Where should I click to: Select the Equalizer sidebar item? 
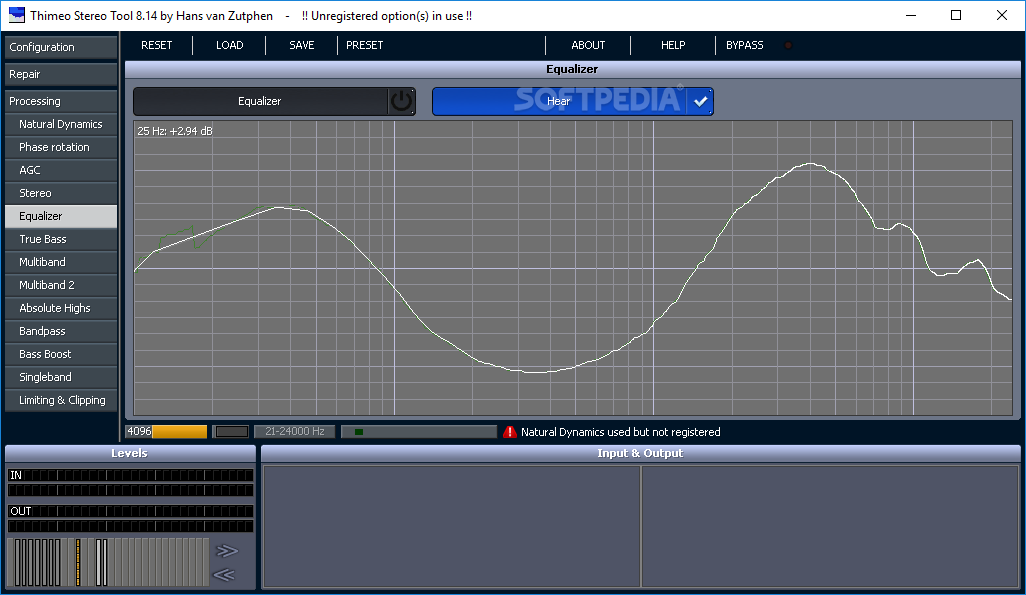click(61, 216)
